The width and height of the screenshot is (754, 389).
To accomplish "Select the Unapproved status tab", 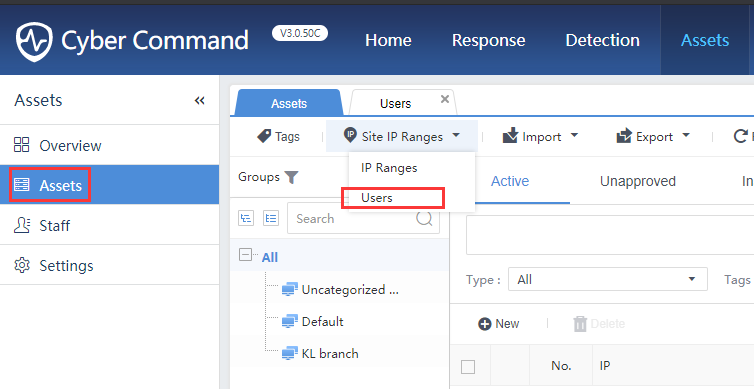I will (638, 181).
